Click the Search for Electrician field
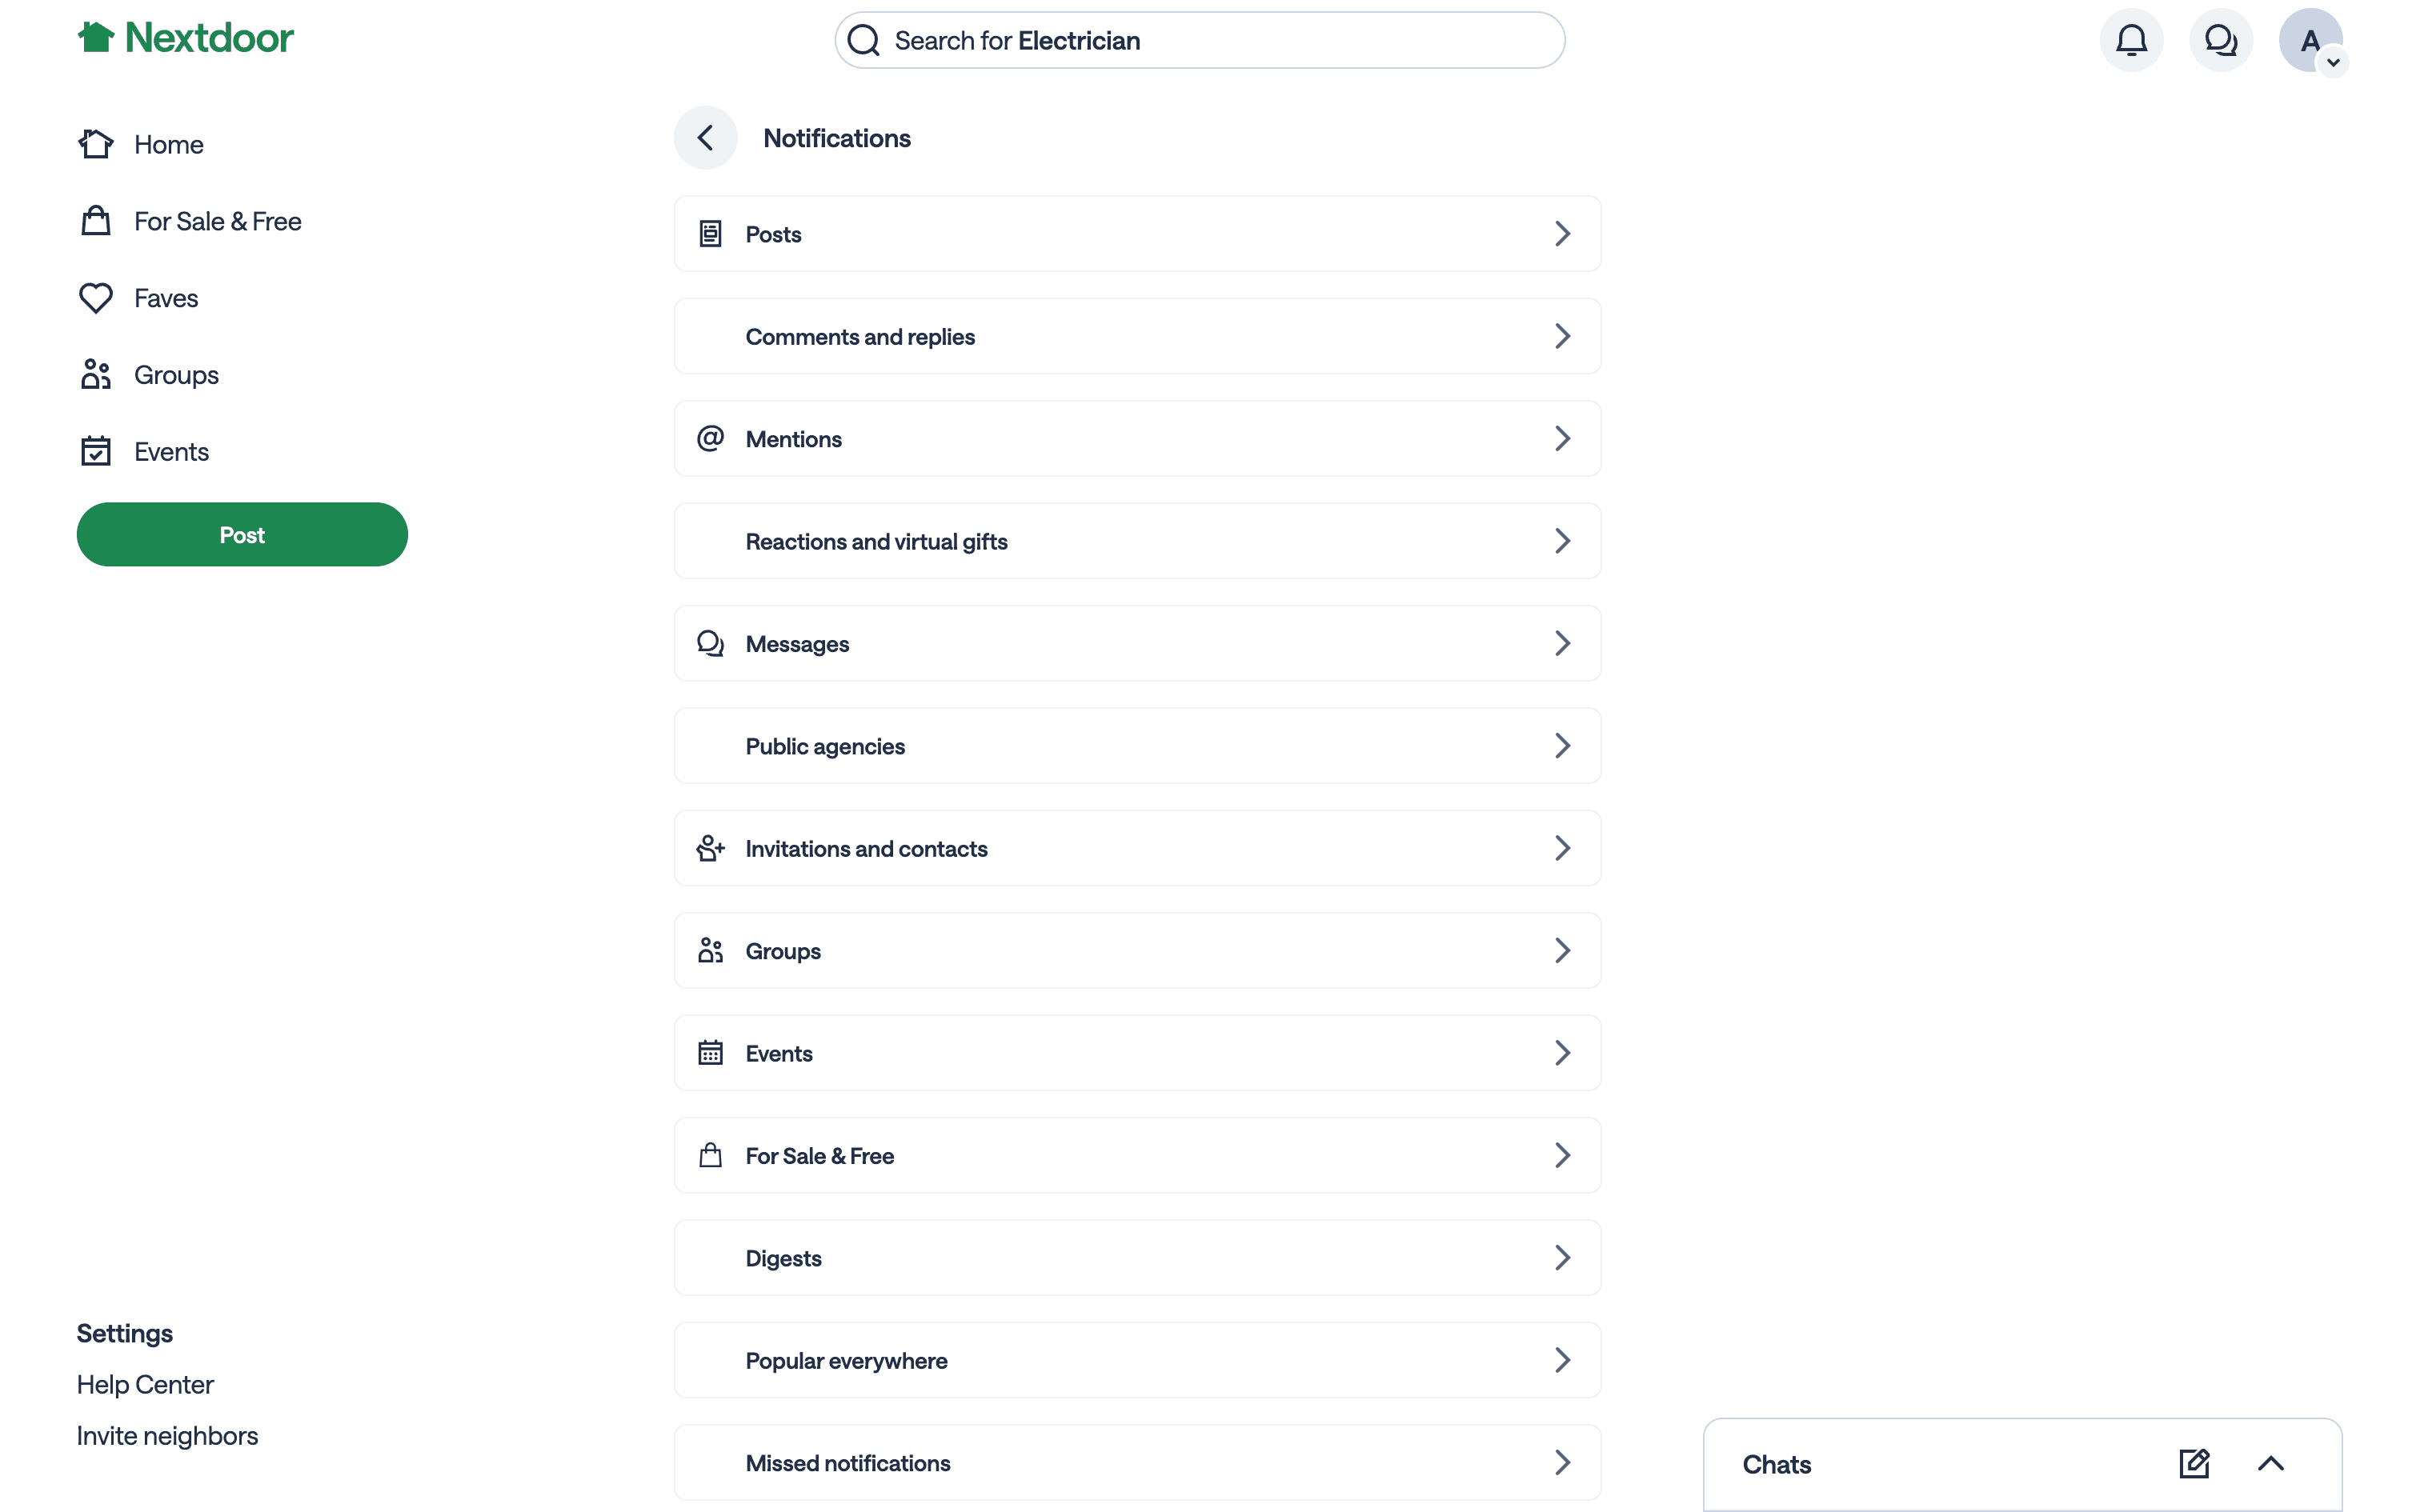 [x=1200, y=41]
